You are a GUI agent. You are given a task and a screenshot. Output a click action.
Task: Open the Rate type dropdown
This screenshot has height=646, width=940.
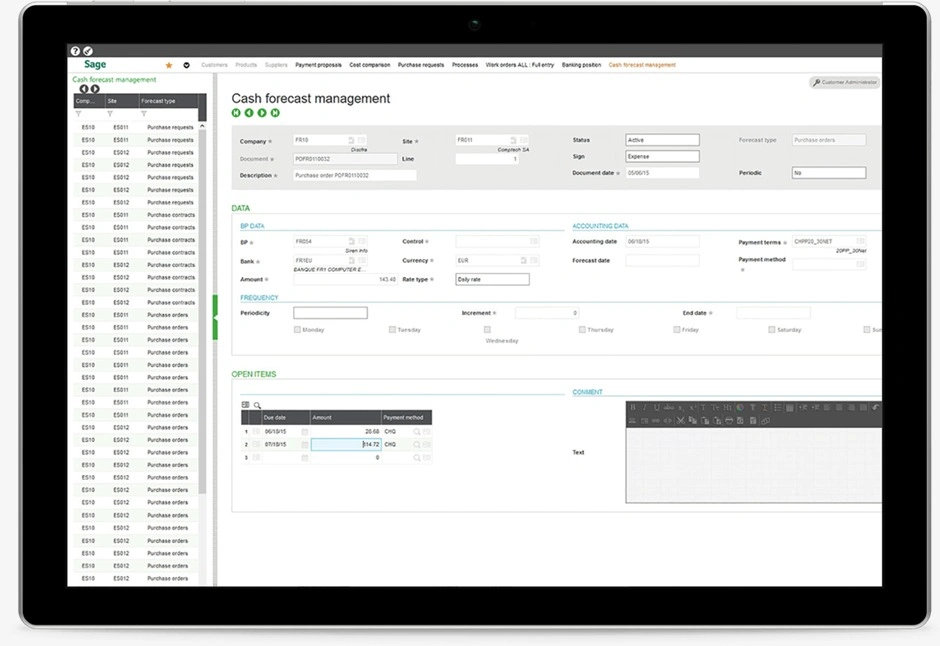(x=492, y=280)
